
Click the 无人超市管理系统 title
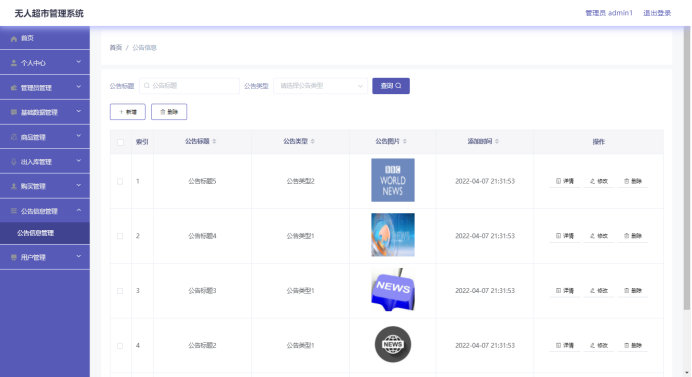point(49,13)
